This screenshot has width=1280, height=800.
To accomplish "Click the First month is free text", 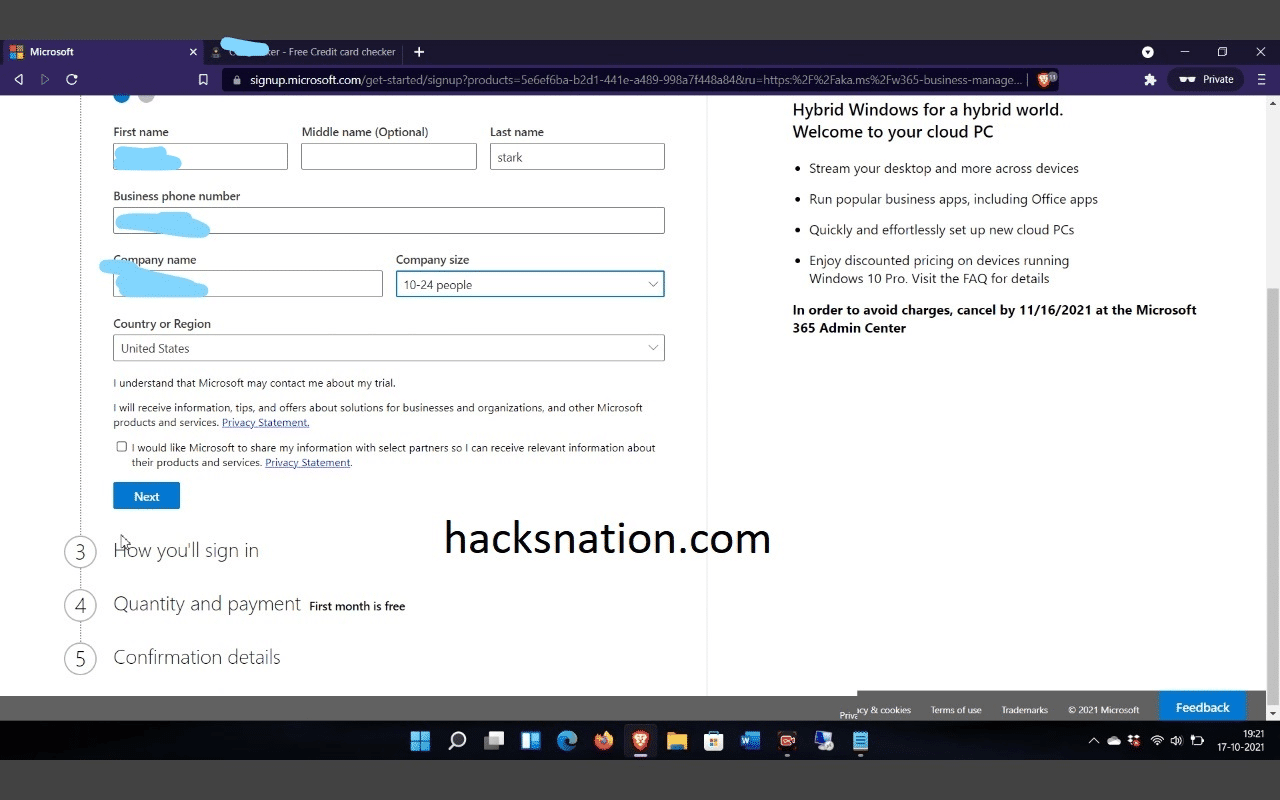I will (357, 606).
